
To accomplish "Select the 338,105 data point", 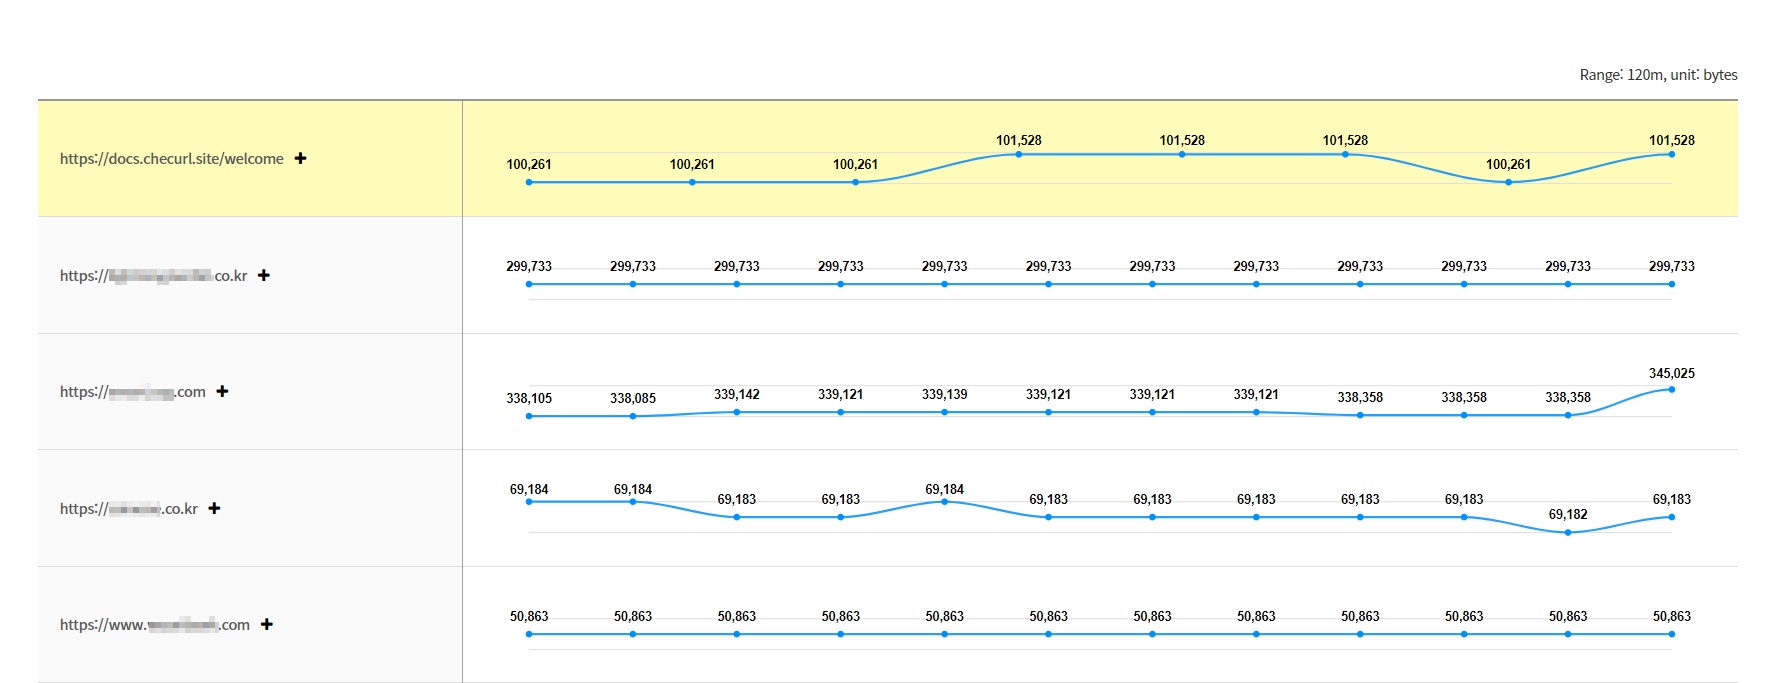I will coord(529,416).
